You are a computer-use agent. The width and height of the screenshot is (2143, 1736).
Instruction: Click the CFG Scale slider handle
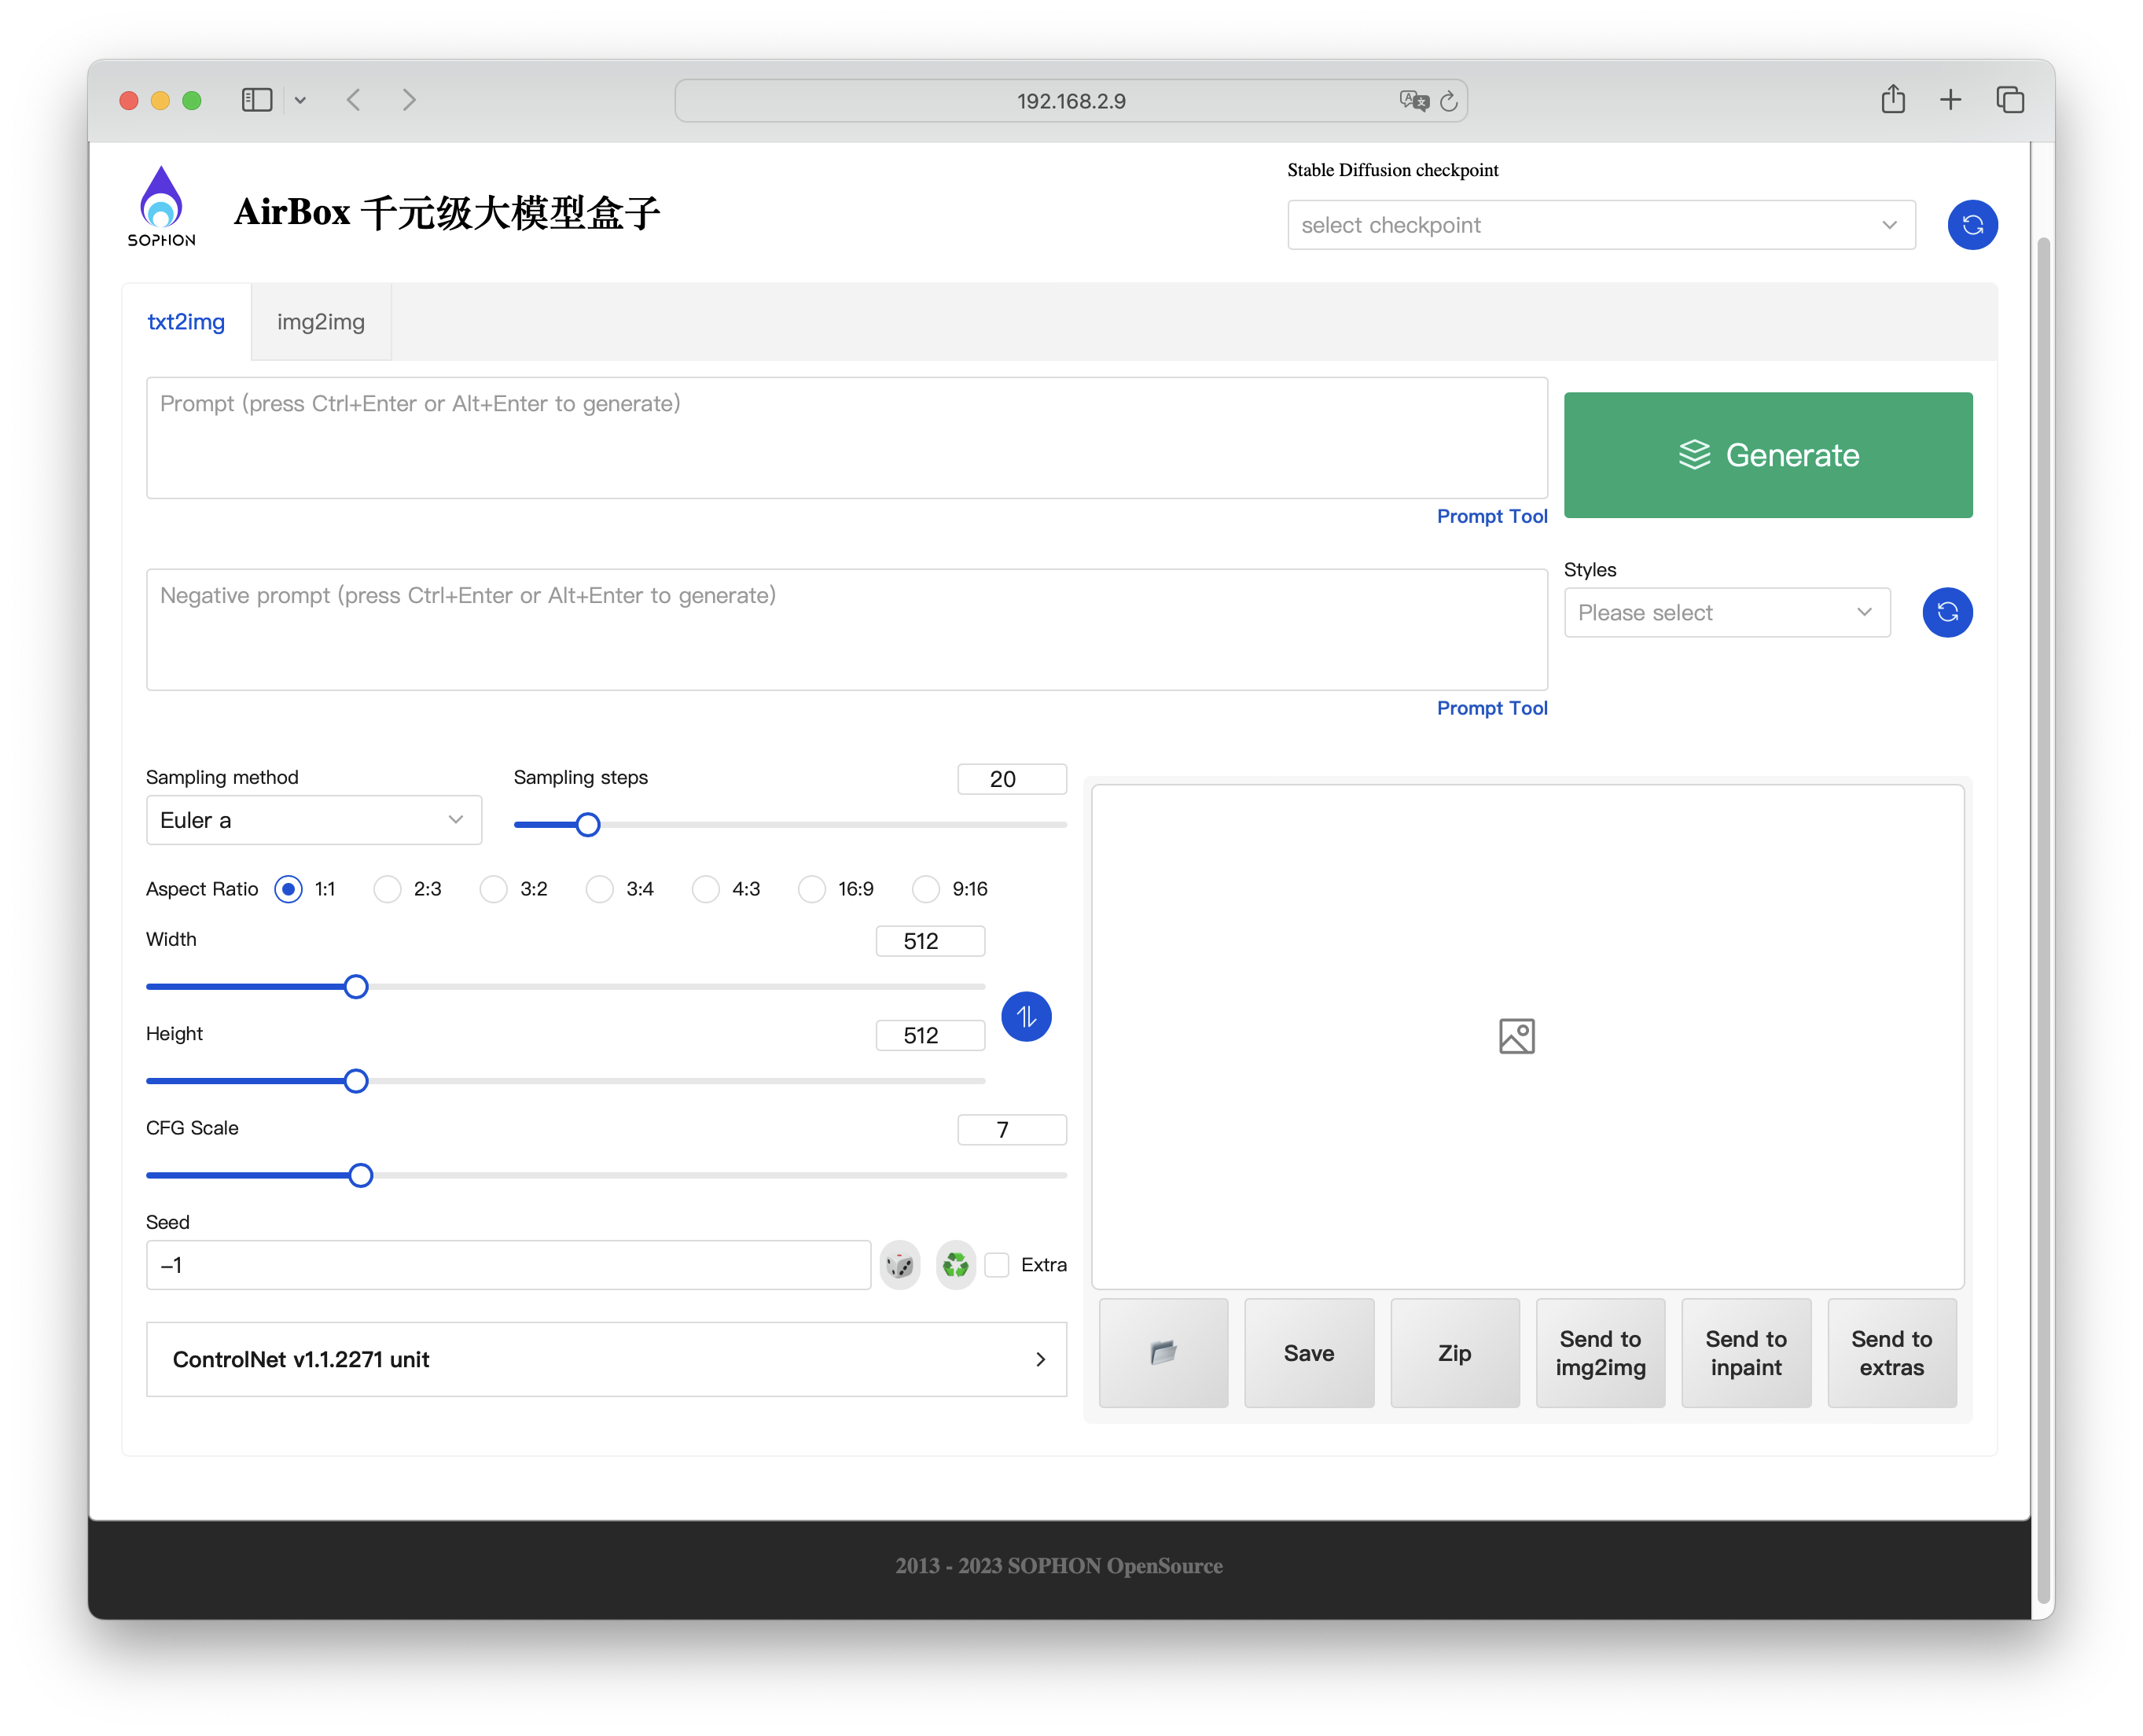(x=361, y=1175)
